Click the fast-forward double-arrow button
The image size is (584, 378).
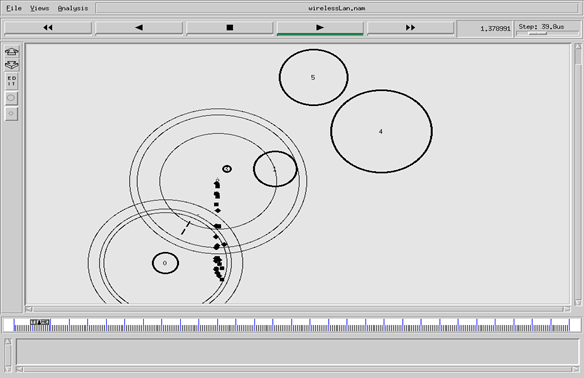(410, 28)
